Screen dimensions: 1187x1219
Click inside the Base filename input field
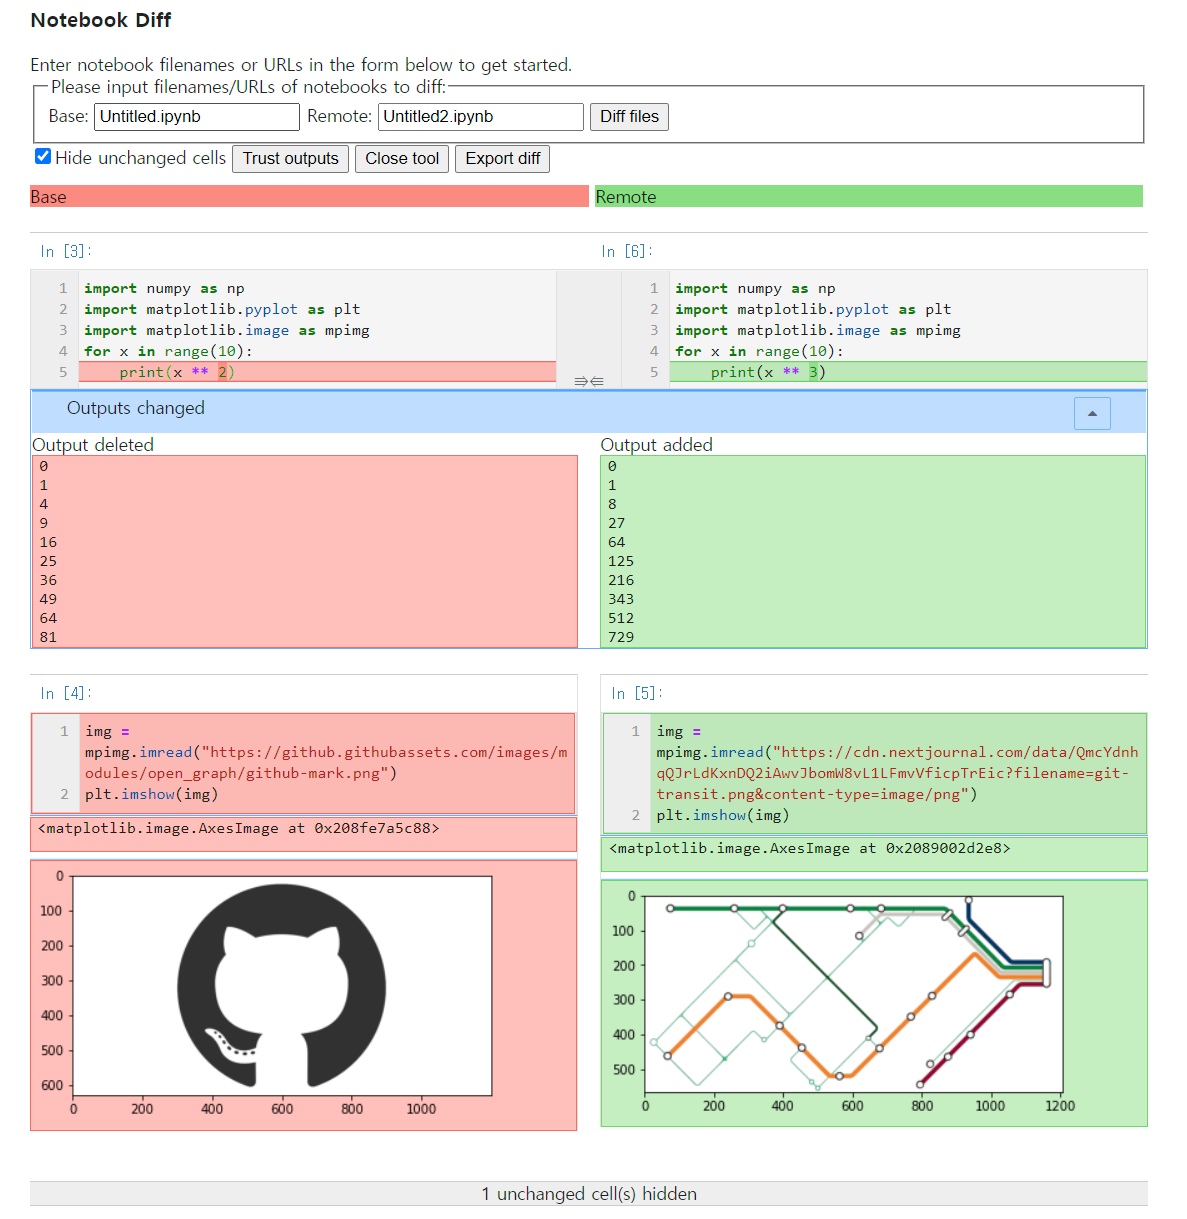click(x=196, y=116)
